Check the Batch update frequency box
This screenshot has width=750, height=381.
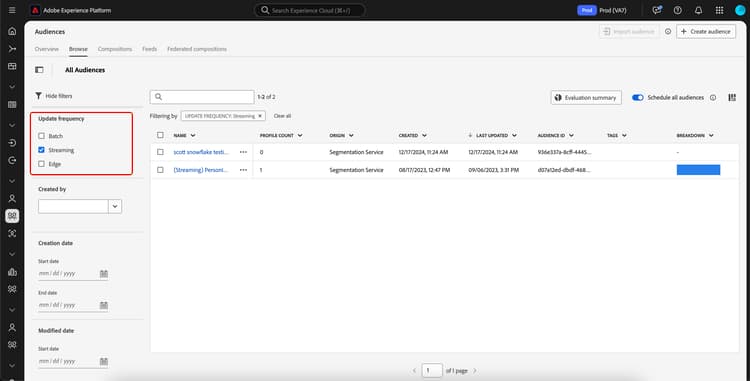point(41,136)
